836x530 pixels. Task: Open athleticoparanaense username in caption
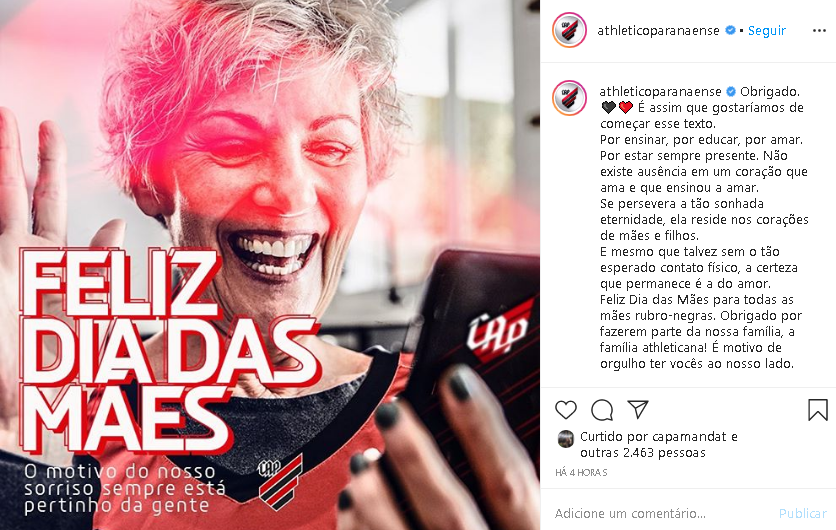coord(660,92)
